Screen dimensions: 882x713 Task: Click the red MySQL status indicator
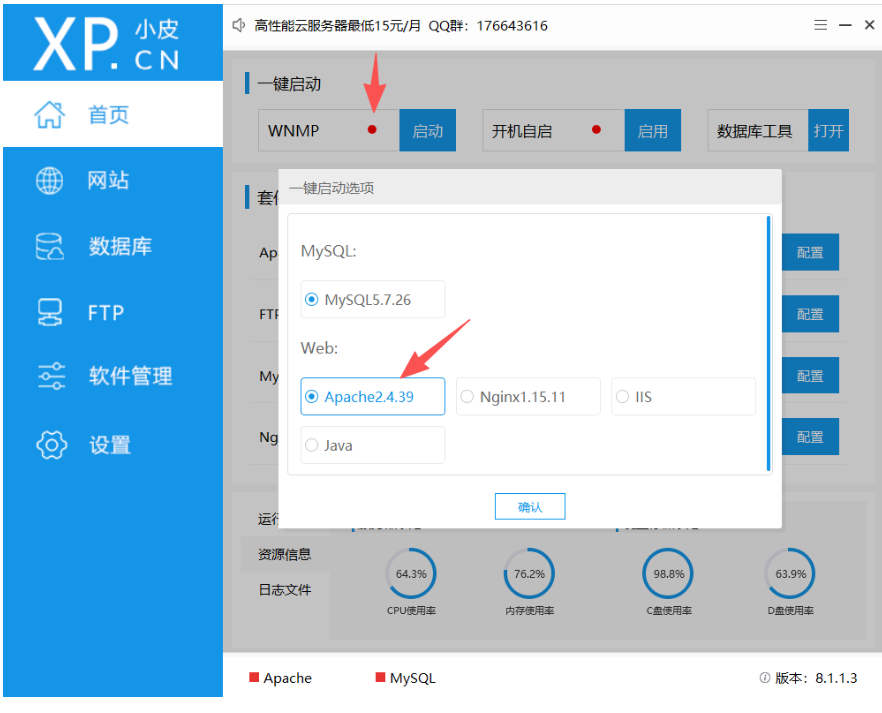click(x=380, y=677)
